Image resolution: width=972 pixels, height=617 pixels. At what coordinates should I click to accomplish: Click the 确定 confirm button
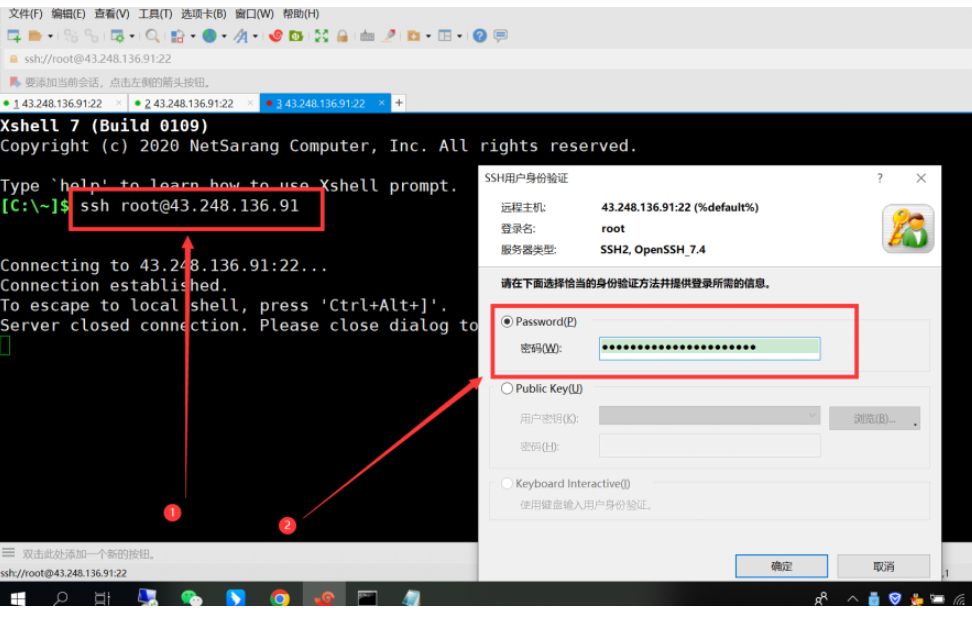point(781,566)
